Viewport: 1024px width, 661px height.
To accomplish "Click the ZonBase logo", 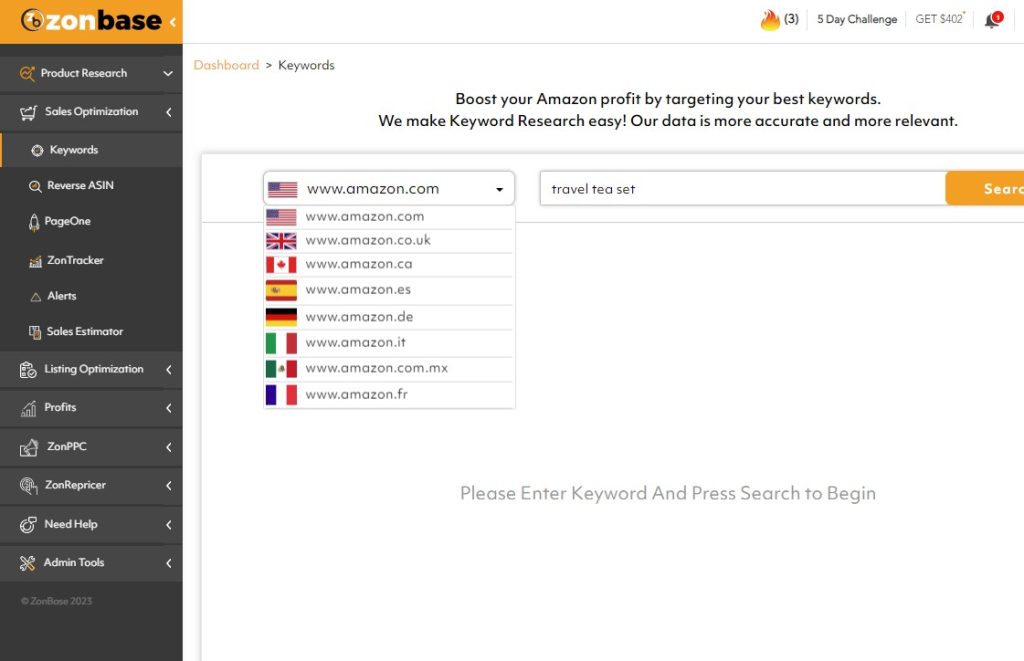I will click(90, 21).
